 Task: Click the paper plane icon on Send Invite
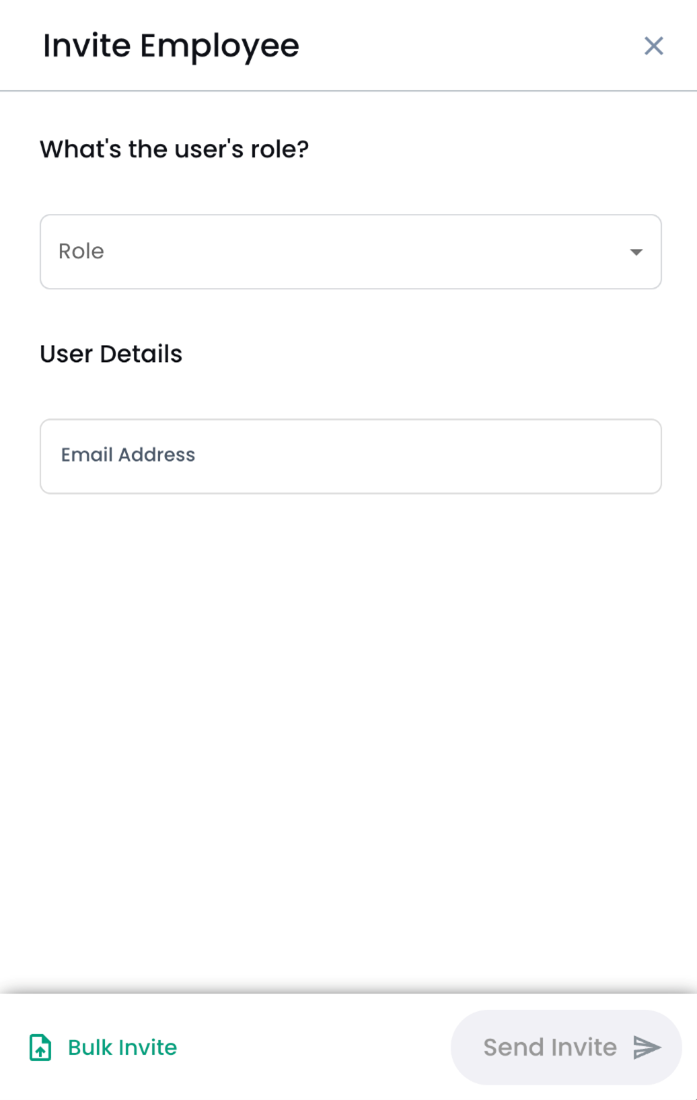(x=645, y=1047)
